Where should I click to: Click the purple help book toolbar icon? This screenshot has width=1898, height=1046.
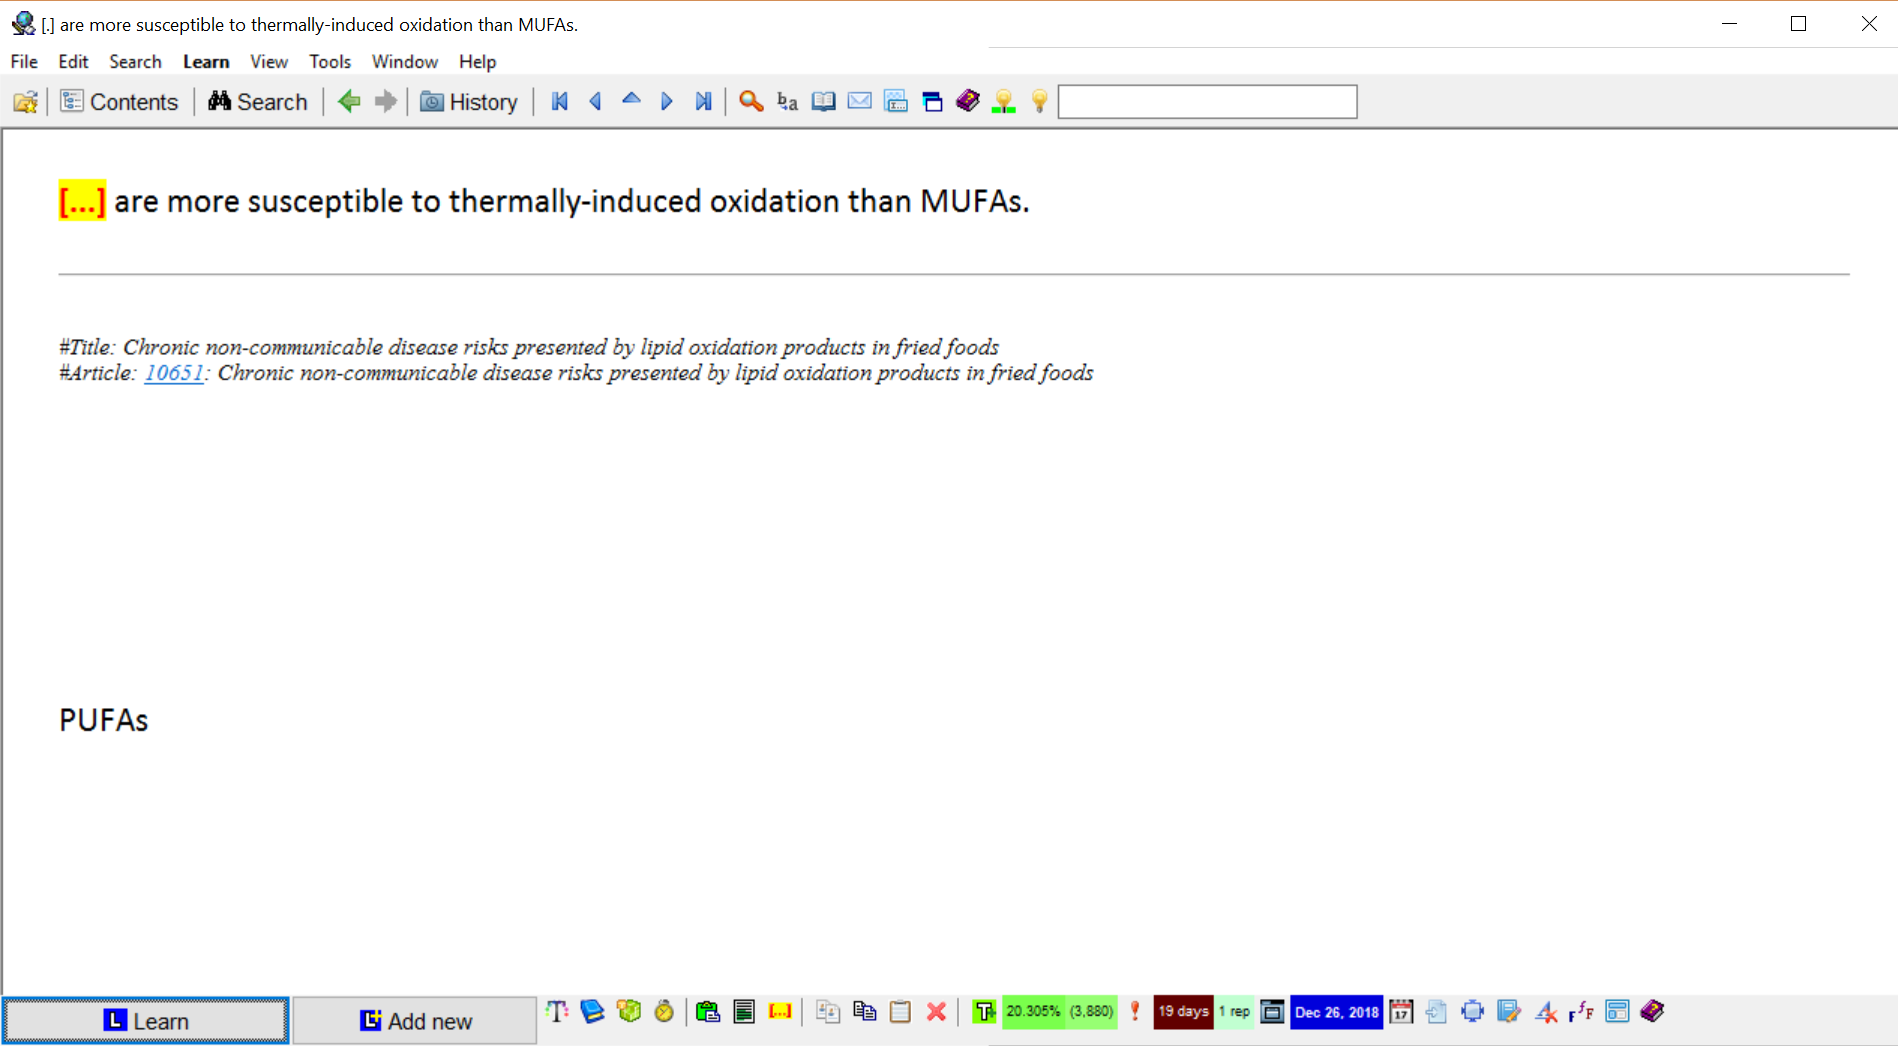[x=968, y=101]
